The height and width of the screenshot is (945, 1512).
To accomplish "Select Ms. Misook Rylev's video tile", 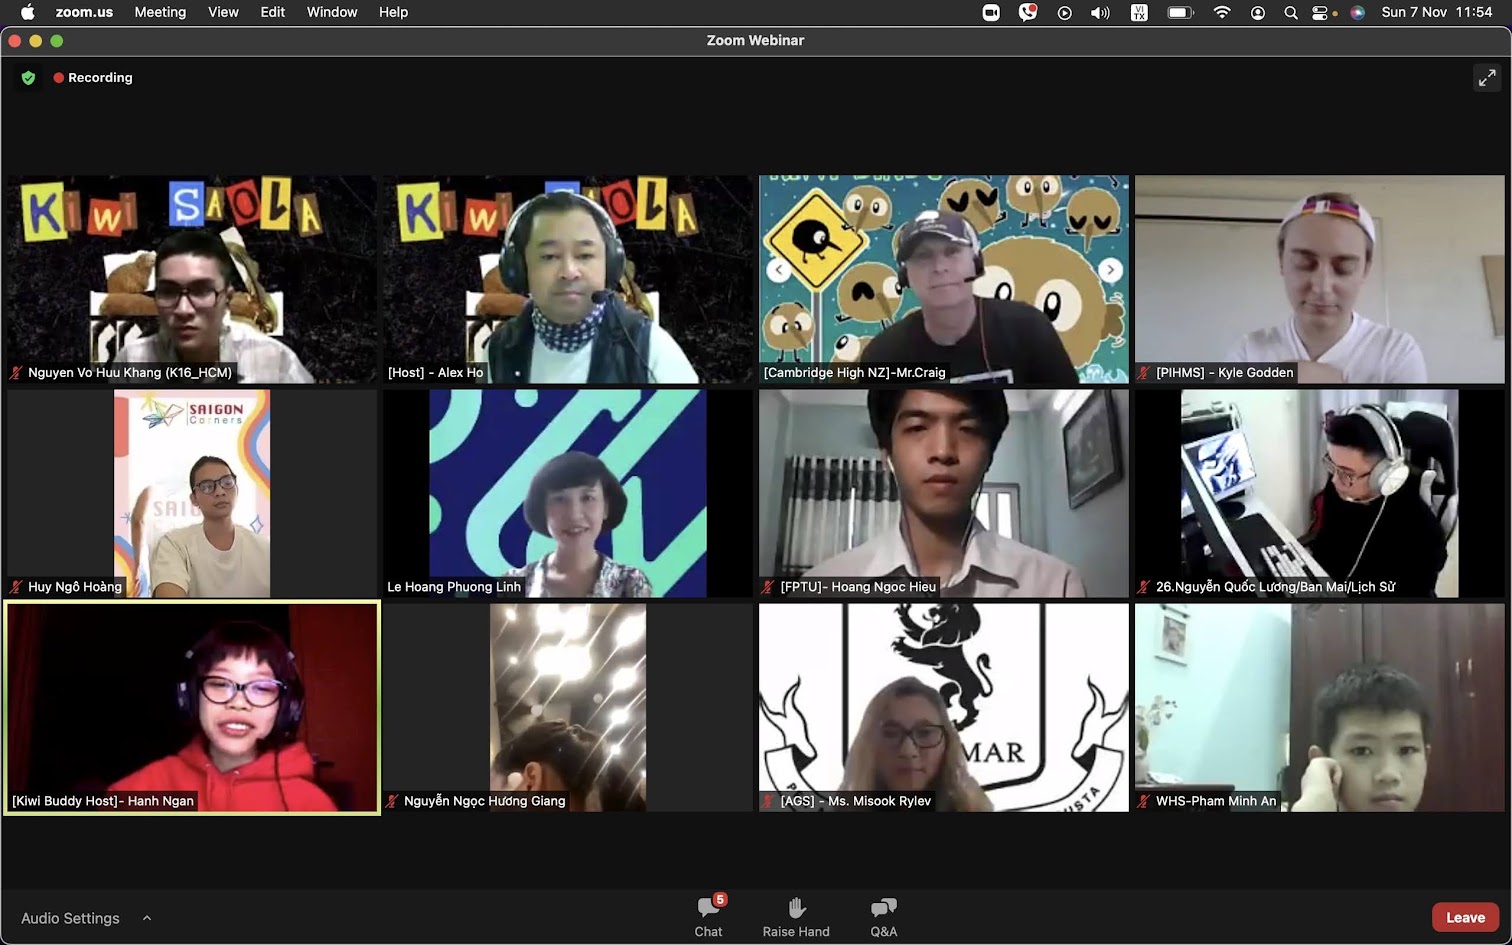I will click(944, 707).
